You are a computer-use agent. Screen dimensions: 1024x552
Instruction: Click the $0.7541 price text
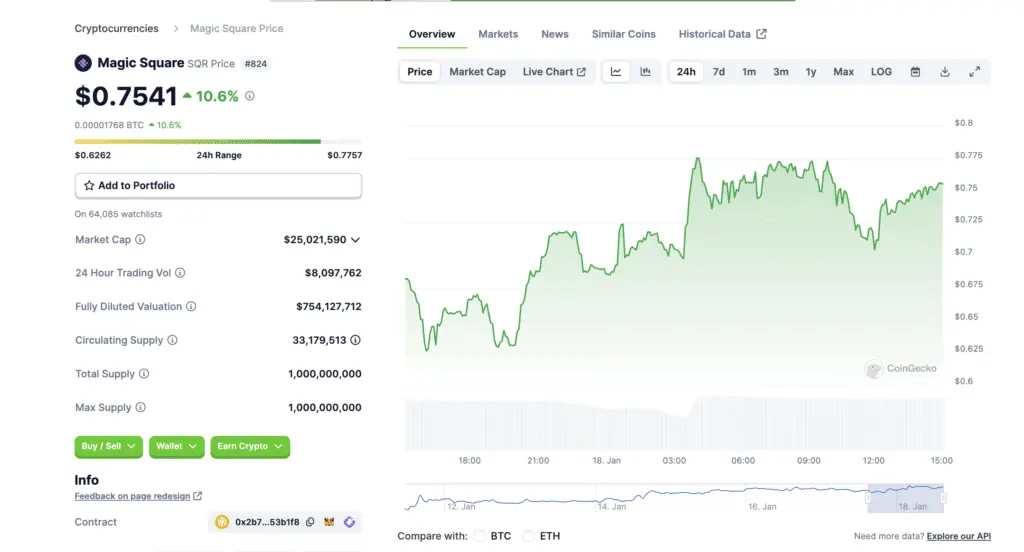point(126,97)
